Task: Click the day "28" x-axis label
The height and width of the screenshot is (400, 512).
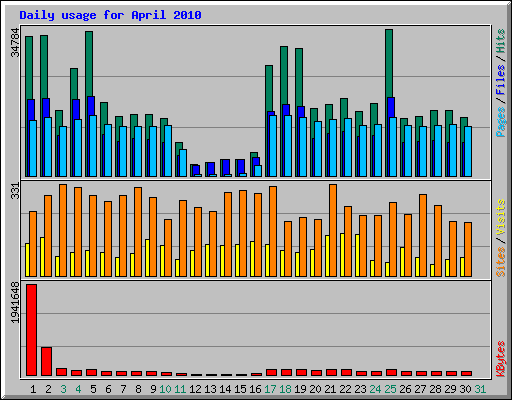Action: point(435,389)
